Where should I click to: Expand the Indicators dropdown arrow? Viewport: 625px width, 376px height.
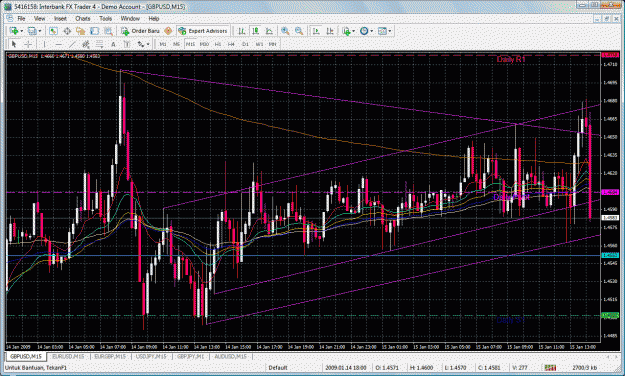353,31
